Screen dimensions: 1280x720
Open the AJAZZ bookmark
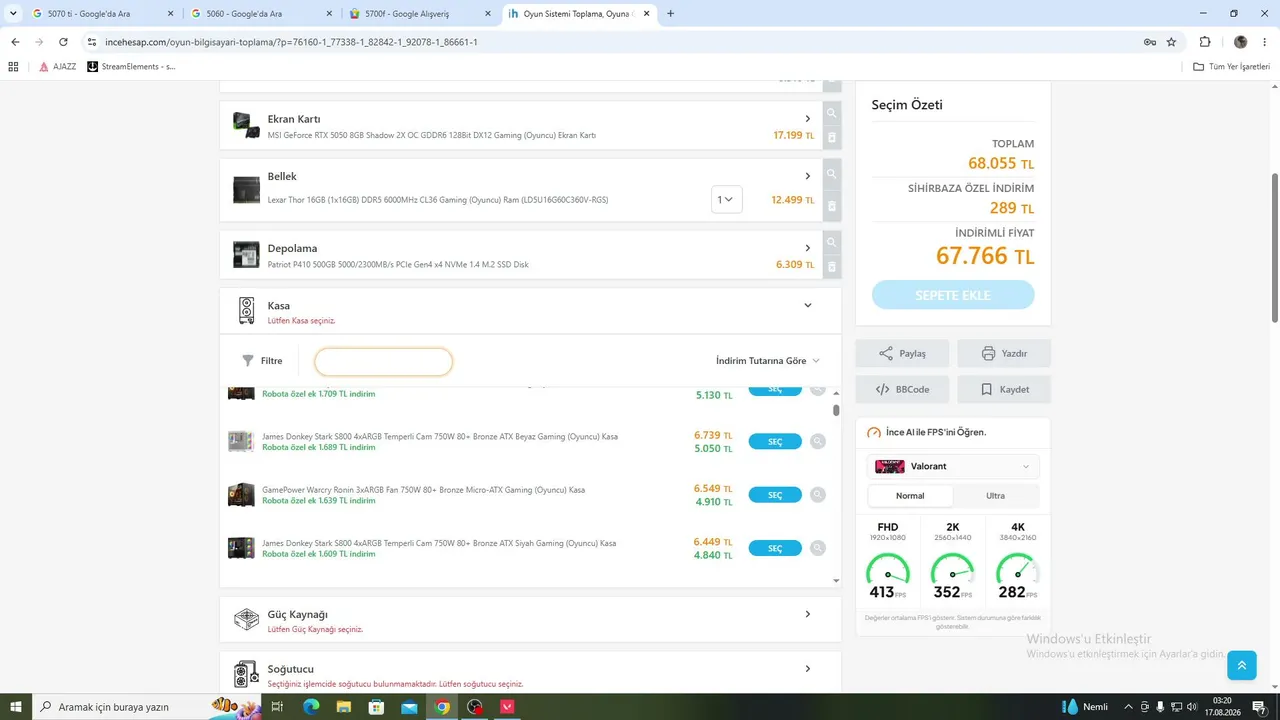(57, 67)
